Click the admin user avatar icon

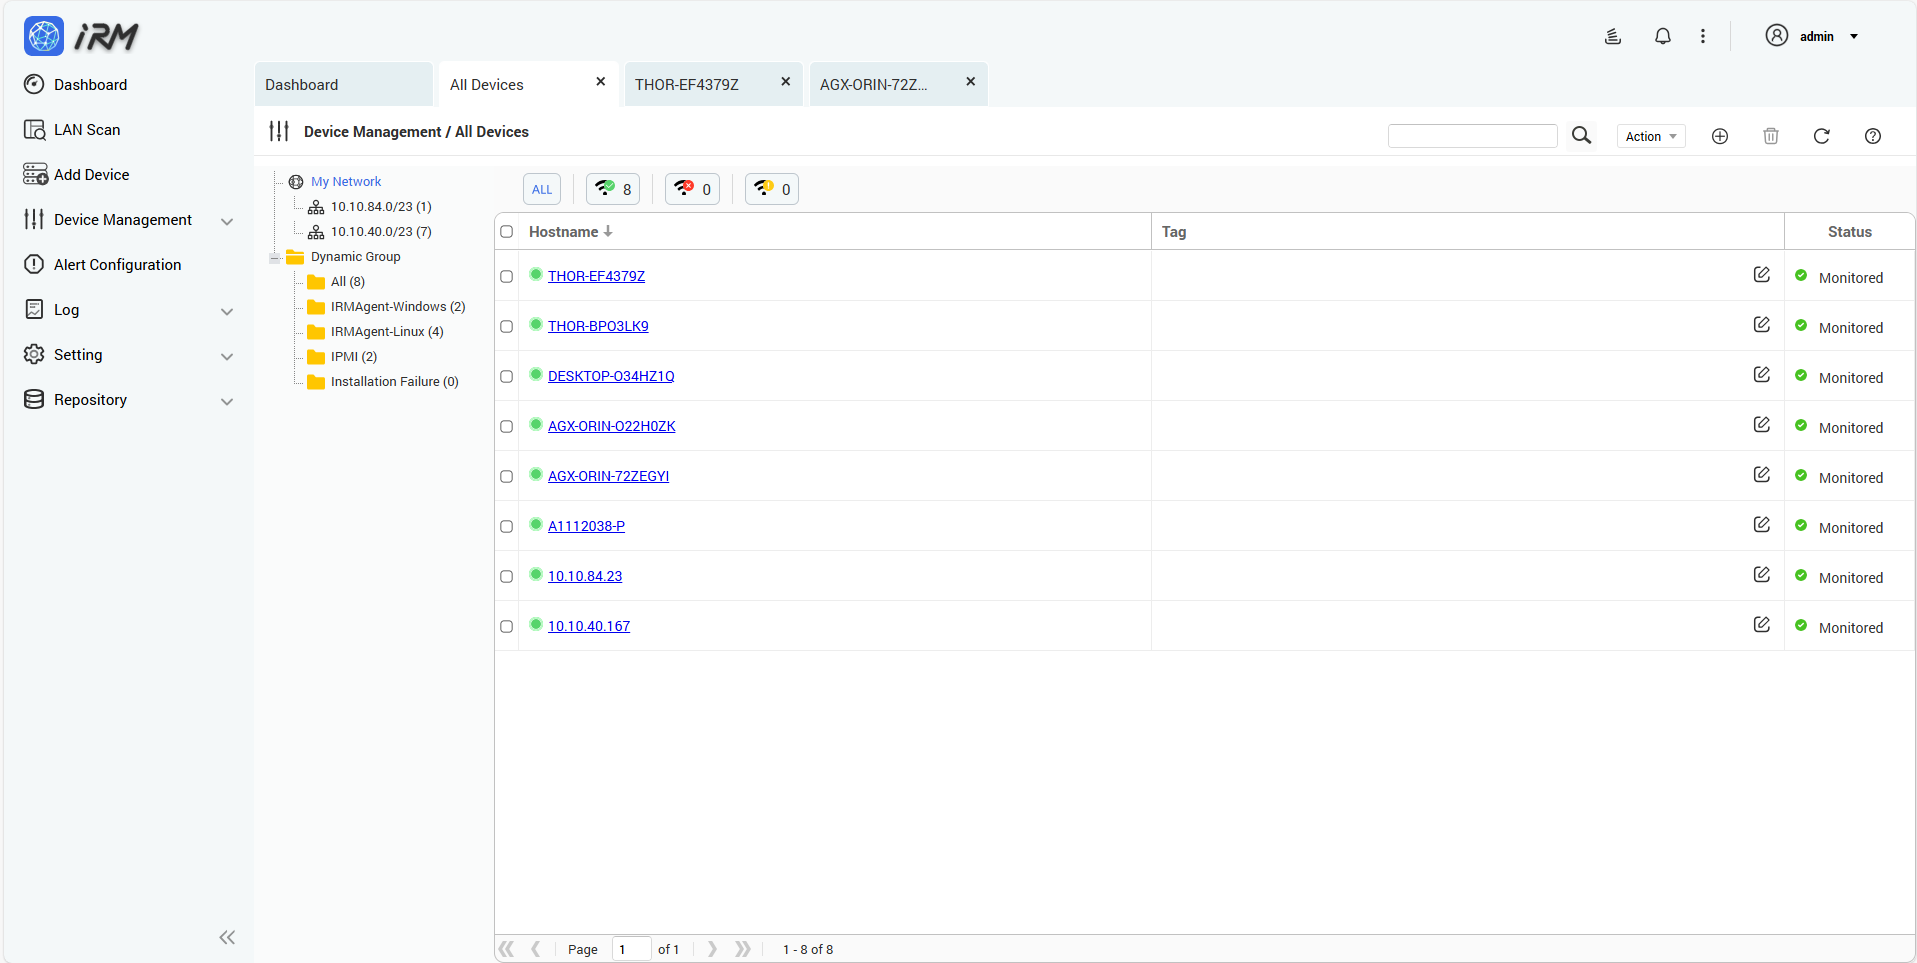[x=1777, y=36]
